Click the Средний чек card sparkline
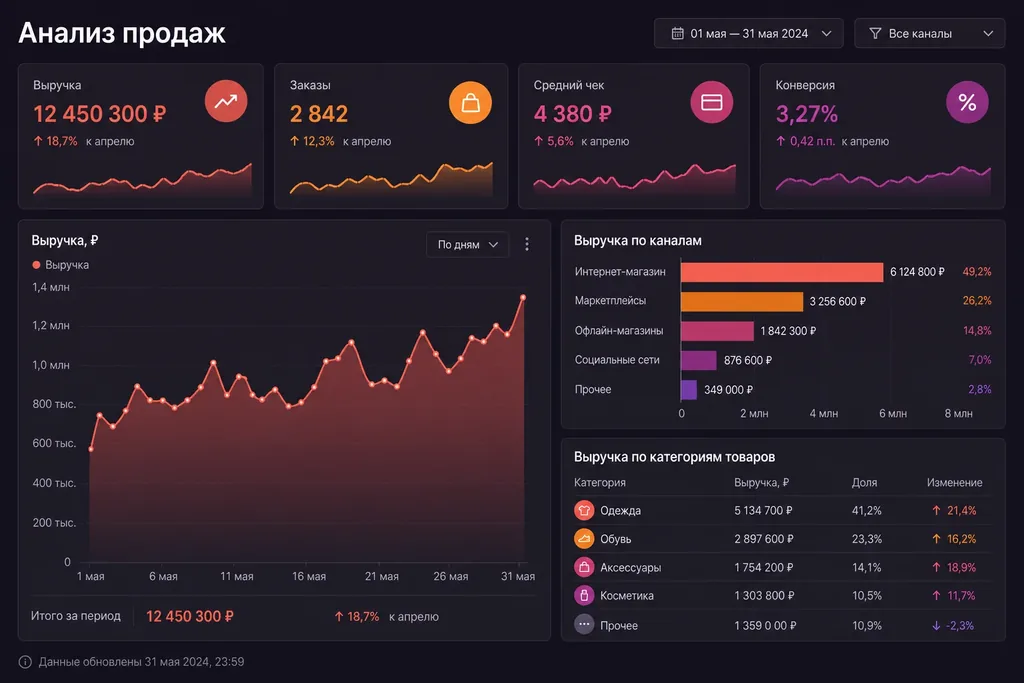1024x683 pixels. click(x=634, y=179)
